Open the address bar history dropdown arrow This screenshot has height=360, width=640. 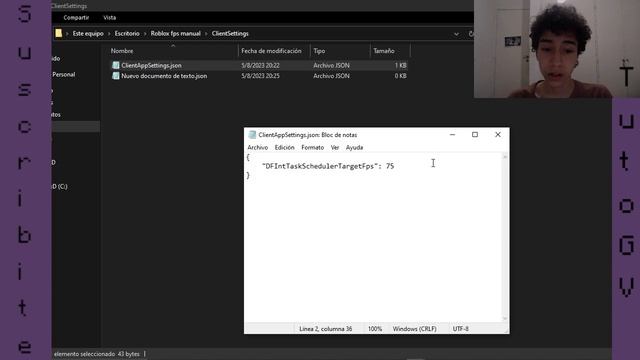pyautogui.click(x=456, y=34)
